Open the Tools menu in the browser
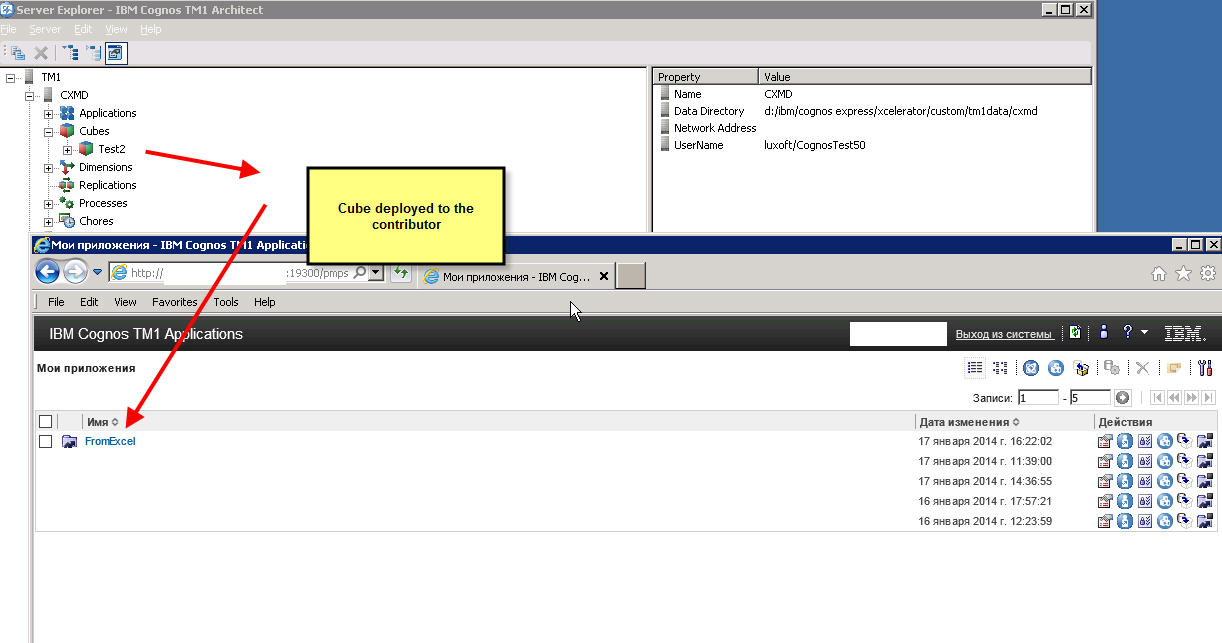 coord(226,302)
